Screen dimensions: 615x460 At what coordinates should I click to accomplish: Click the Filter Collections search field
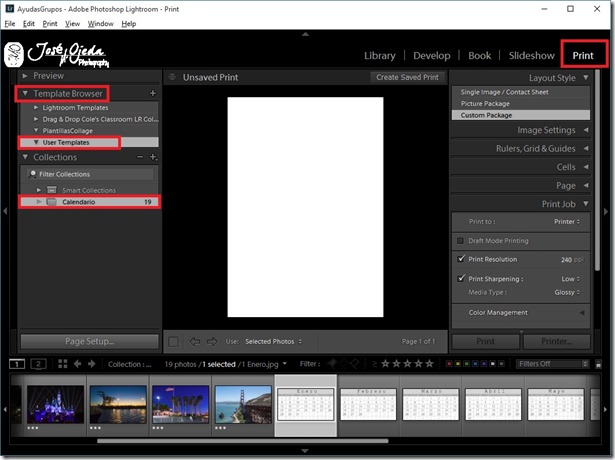click(x=90, y=174)
